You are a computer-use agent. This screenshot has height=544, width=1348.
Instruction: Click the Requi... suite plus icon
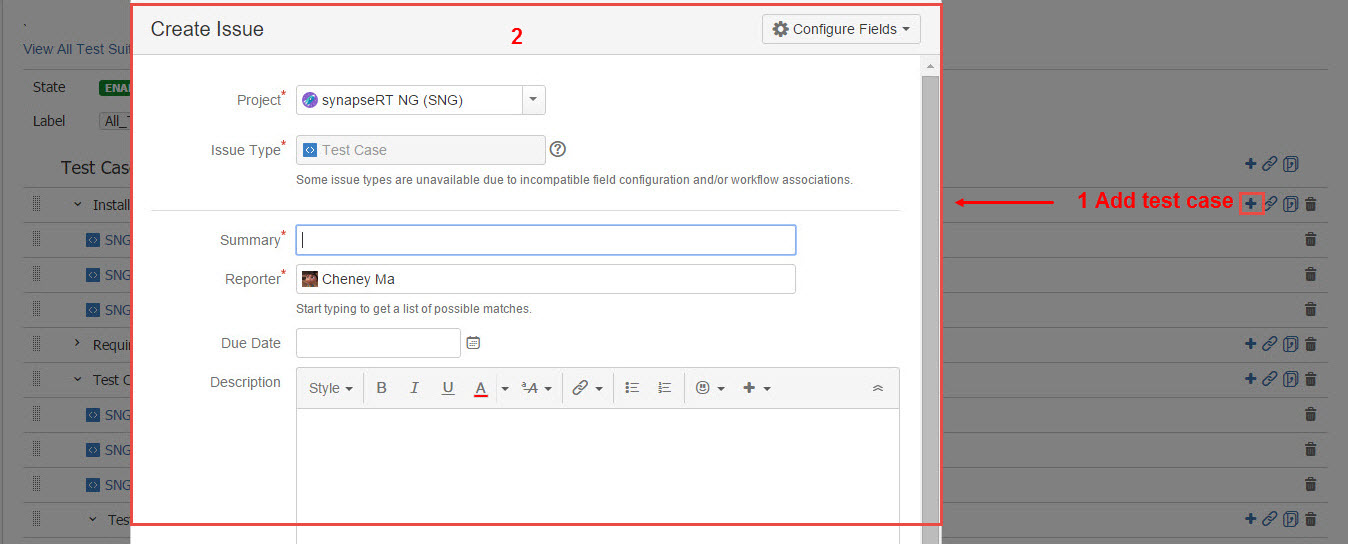(1250, 344)
